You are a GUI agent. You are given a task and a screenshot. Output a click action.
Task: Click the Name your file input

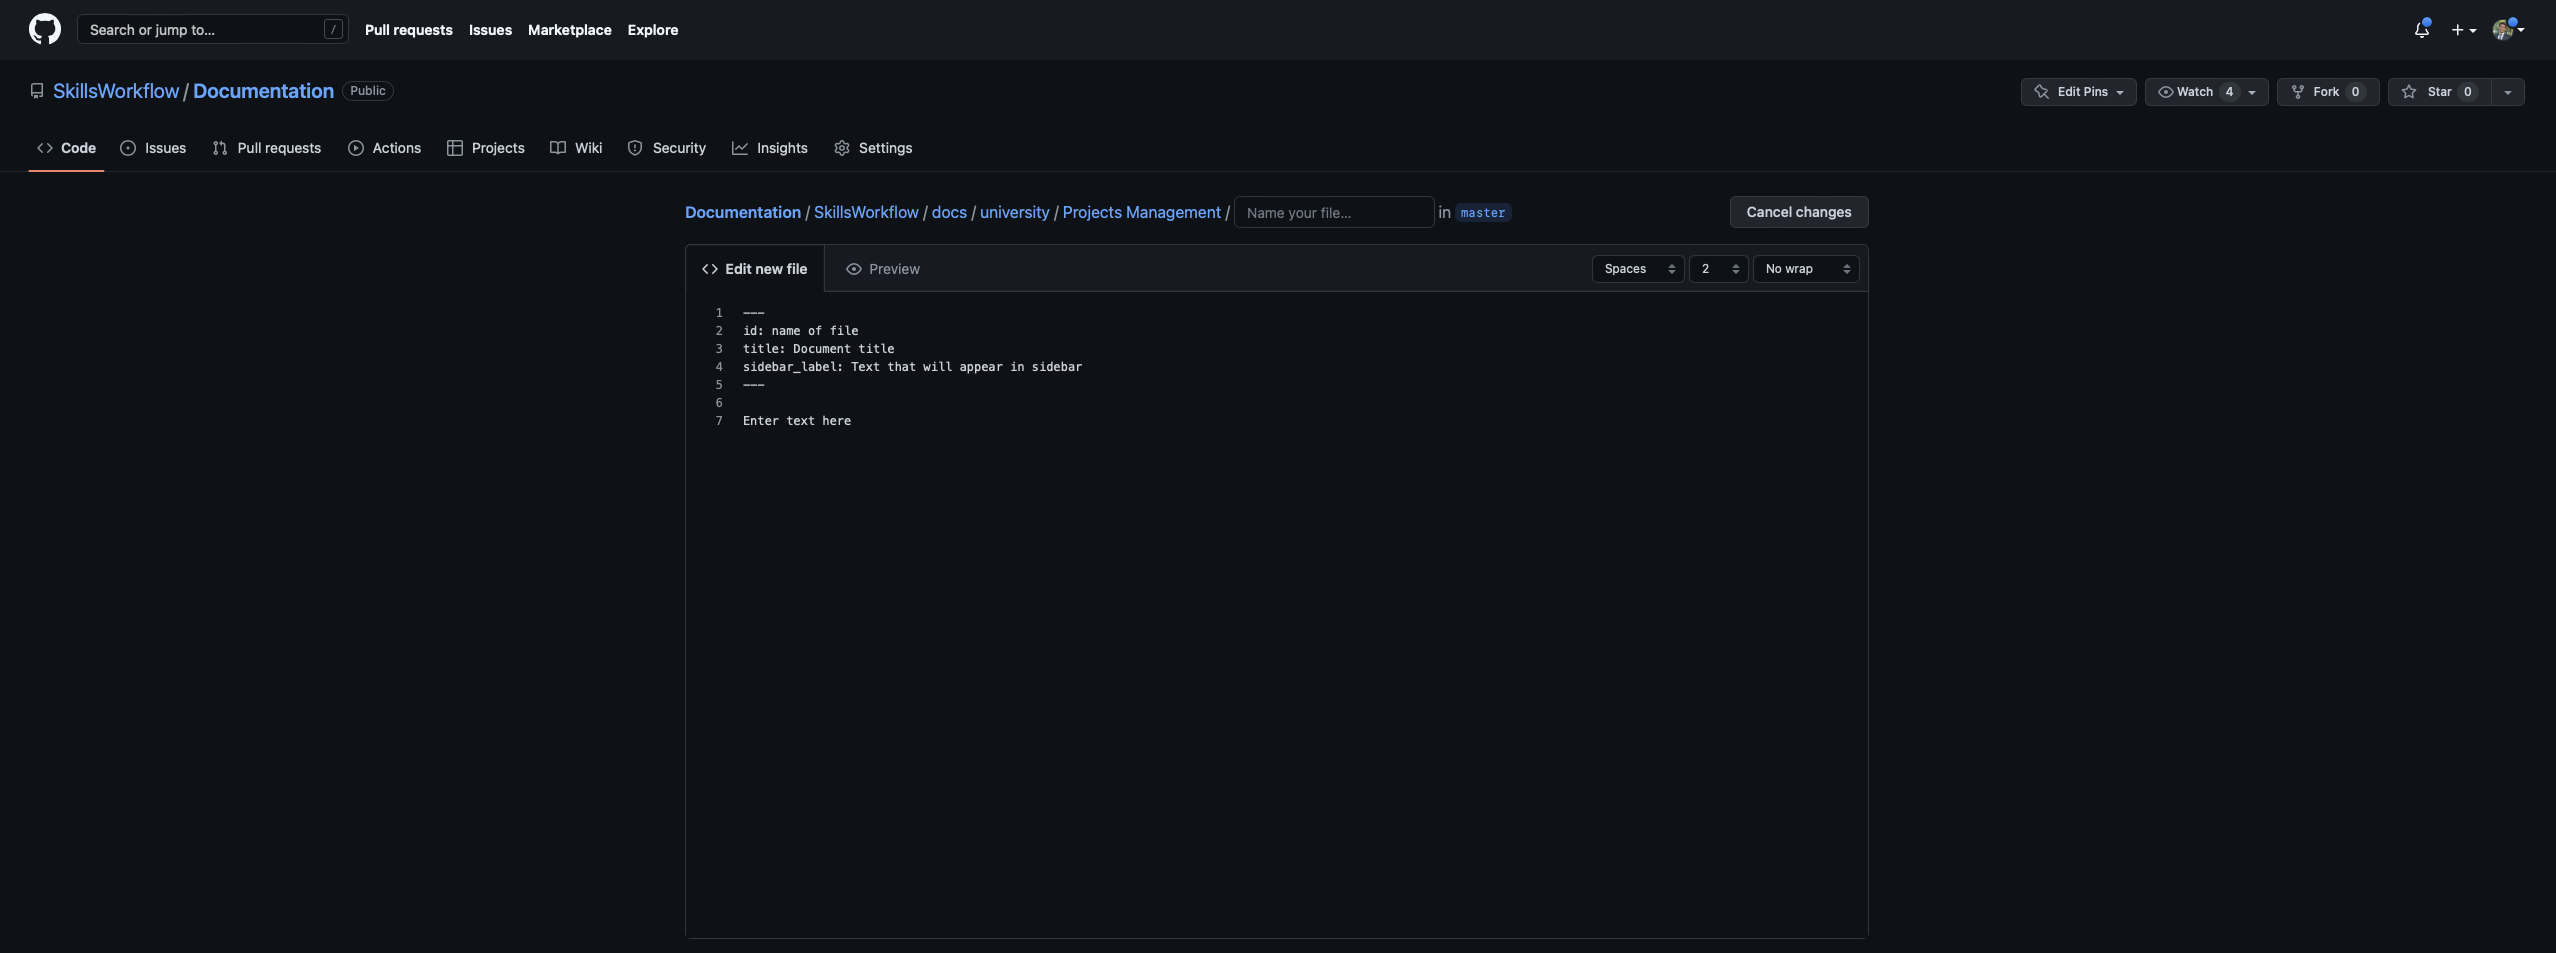(x=1333, y=212)
